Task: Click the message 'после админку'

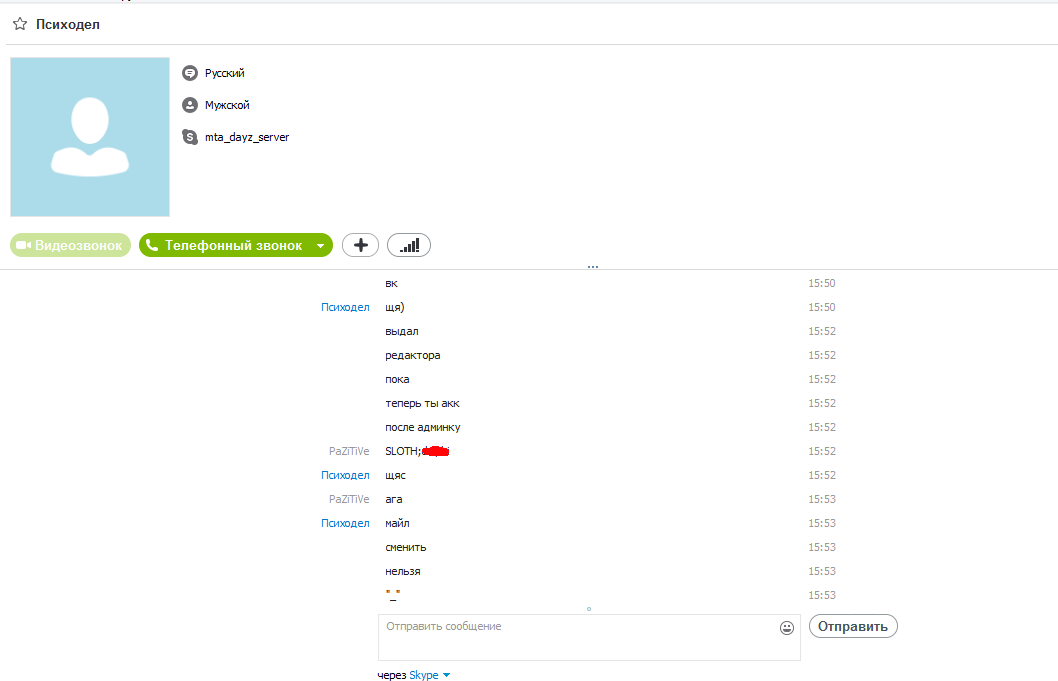Action: 422,427
